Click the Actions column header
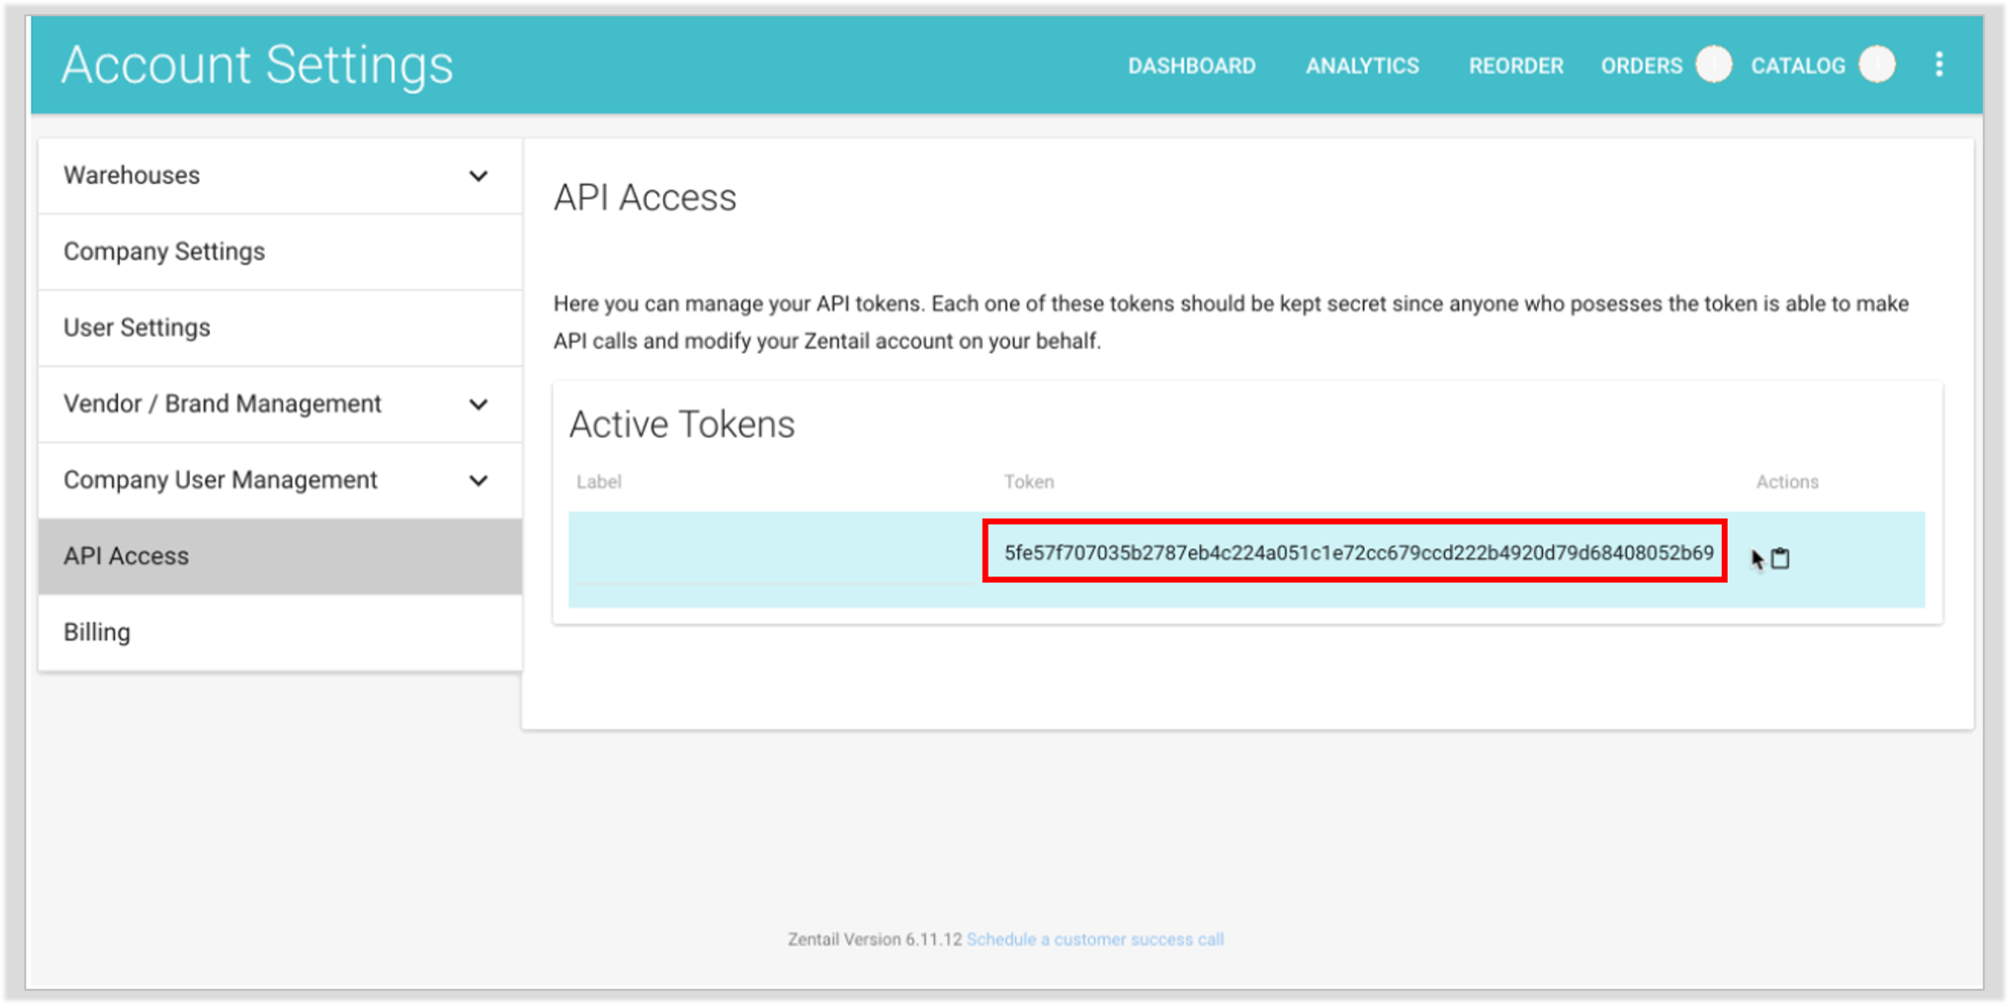 tap(1787, 482)
